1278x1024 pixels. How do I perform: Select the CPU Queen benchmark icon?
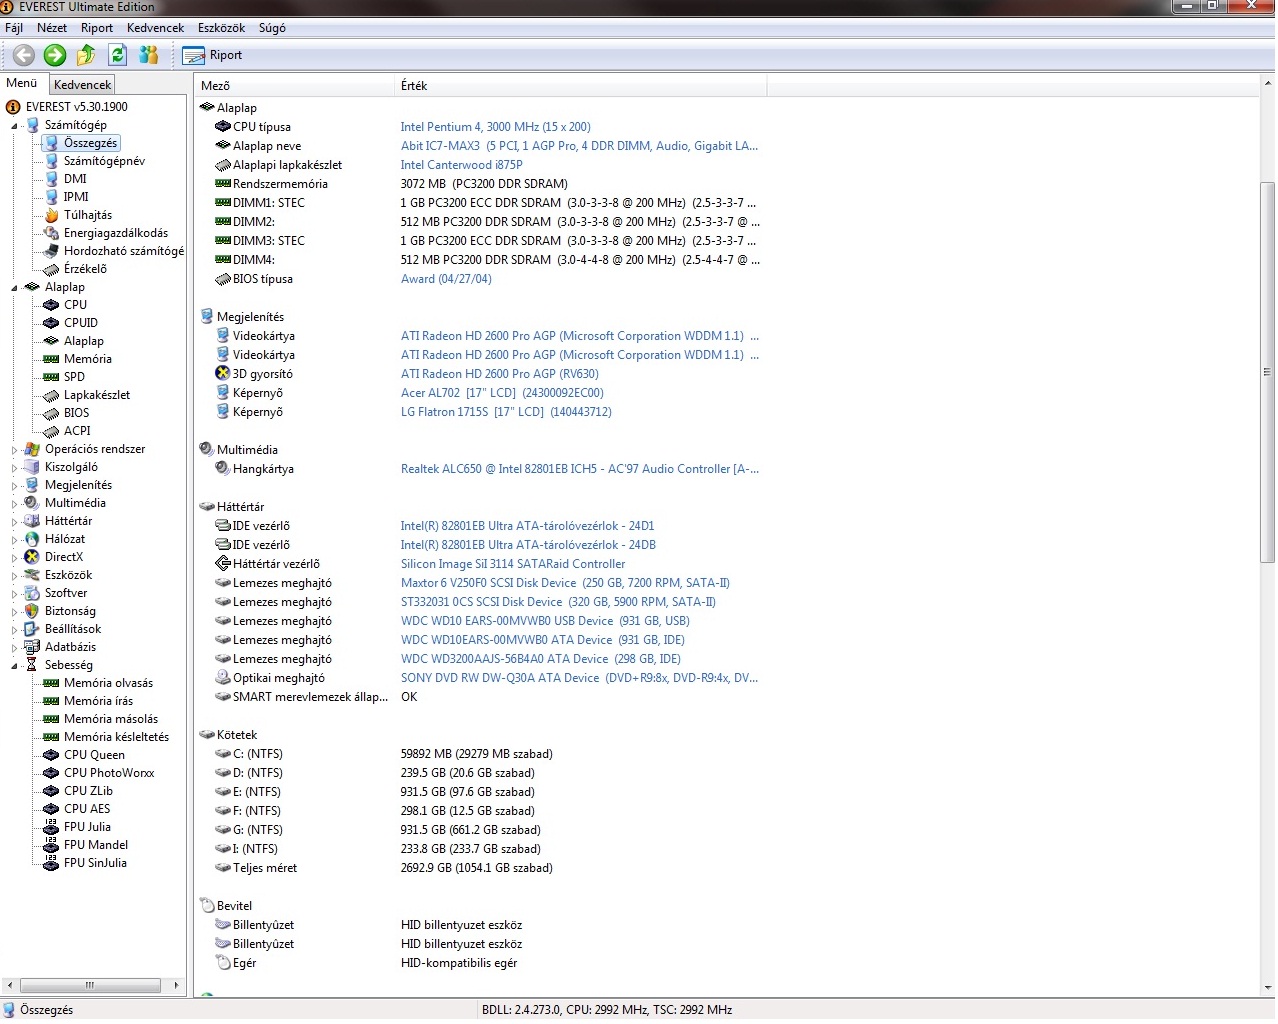click(x=51, y=755)
